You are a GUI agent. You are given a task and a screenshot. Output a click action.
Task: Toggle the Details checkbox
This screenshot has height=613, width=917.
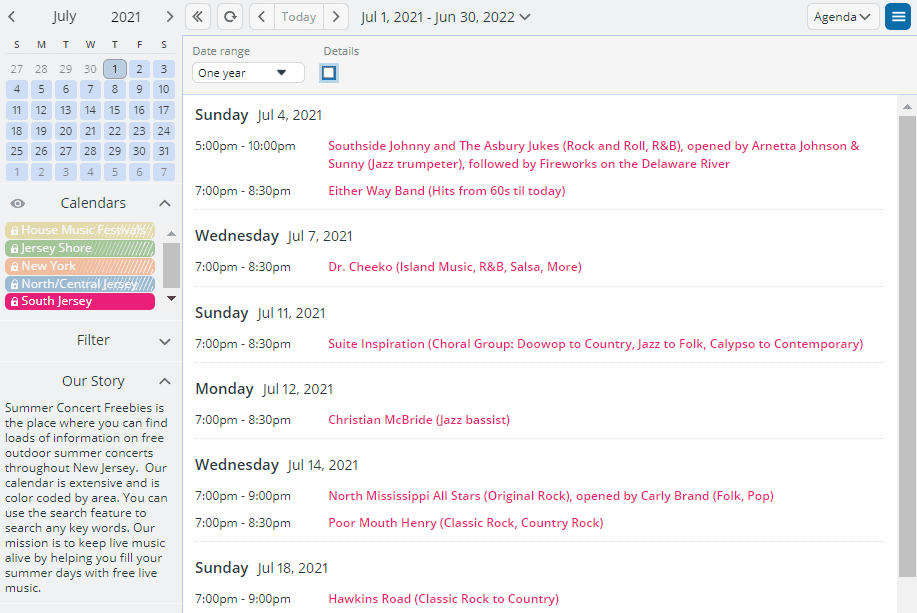(x=329, y=73)
